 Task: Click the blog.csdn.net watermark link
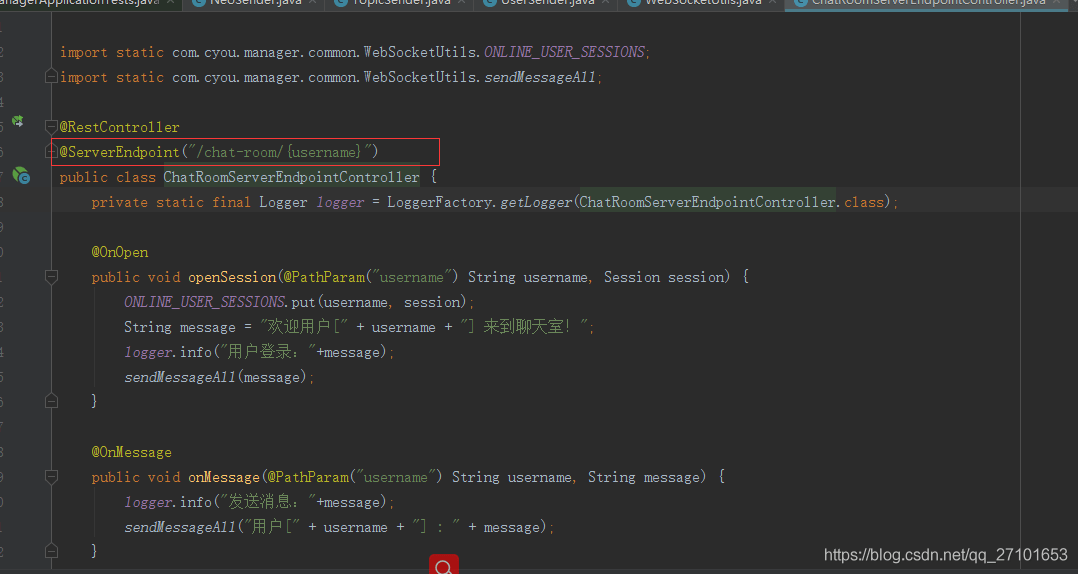point(945,555)
